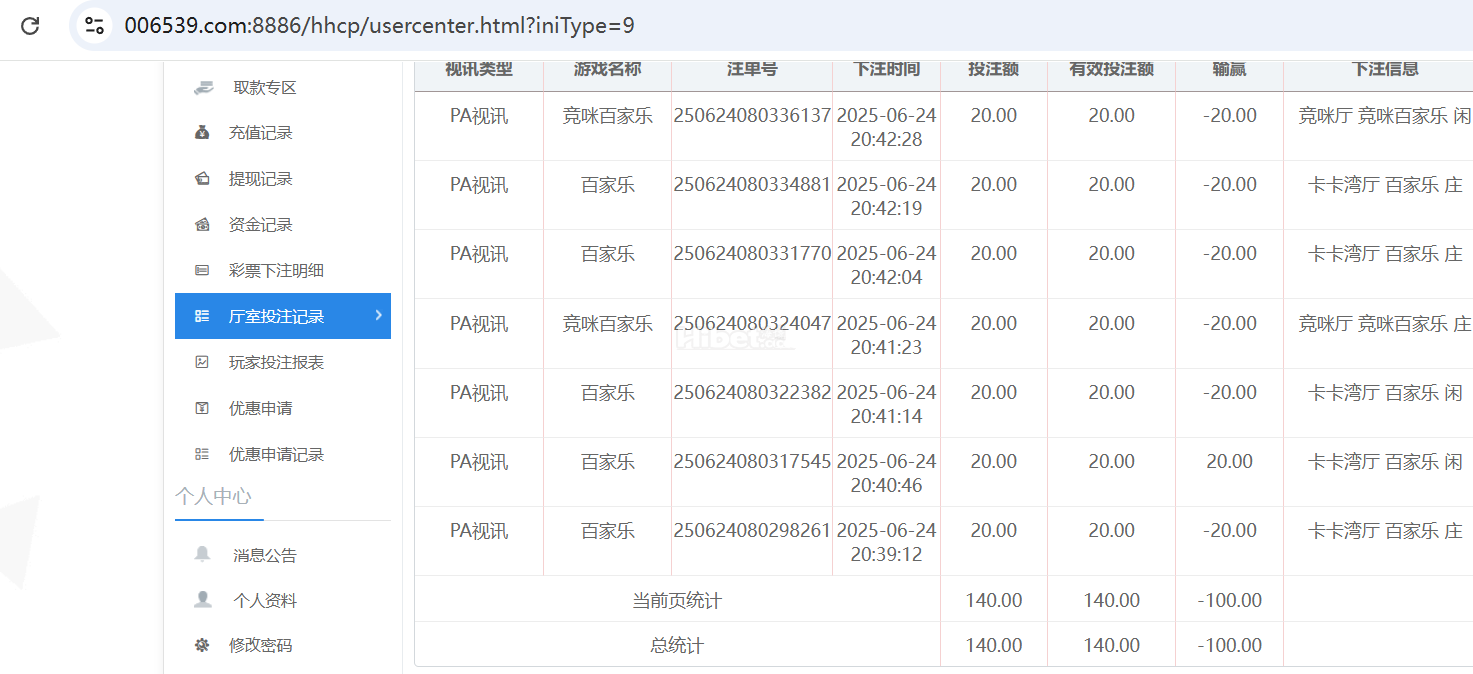This screenshot has width=1473, height=674.
Task: Click the 充值记录 money bag icon
Action: pyautogui.click(x=202, y=132)
